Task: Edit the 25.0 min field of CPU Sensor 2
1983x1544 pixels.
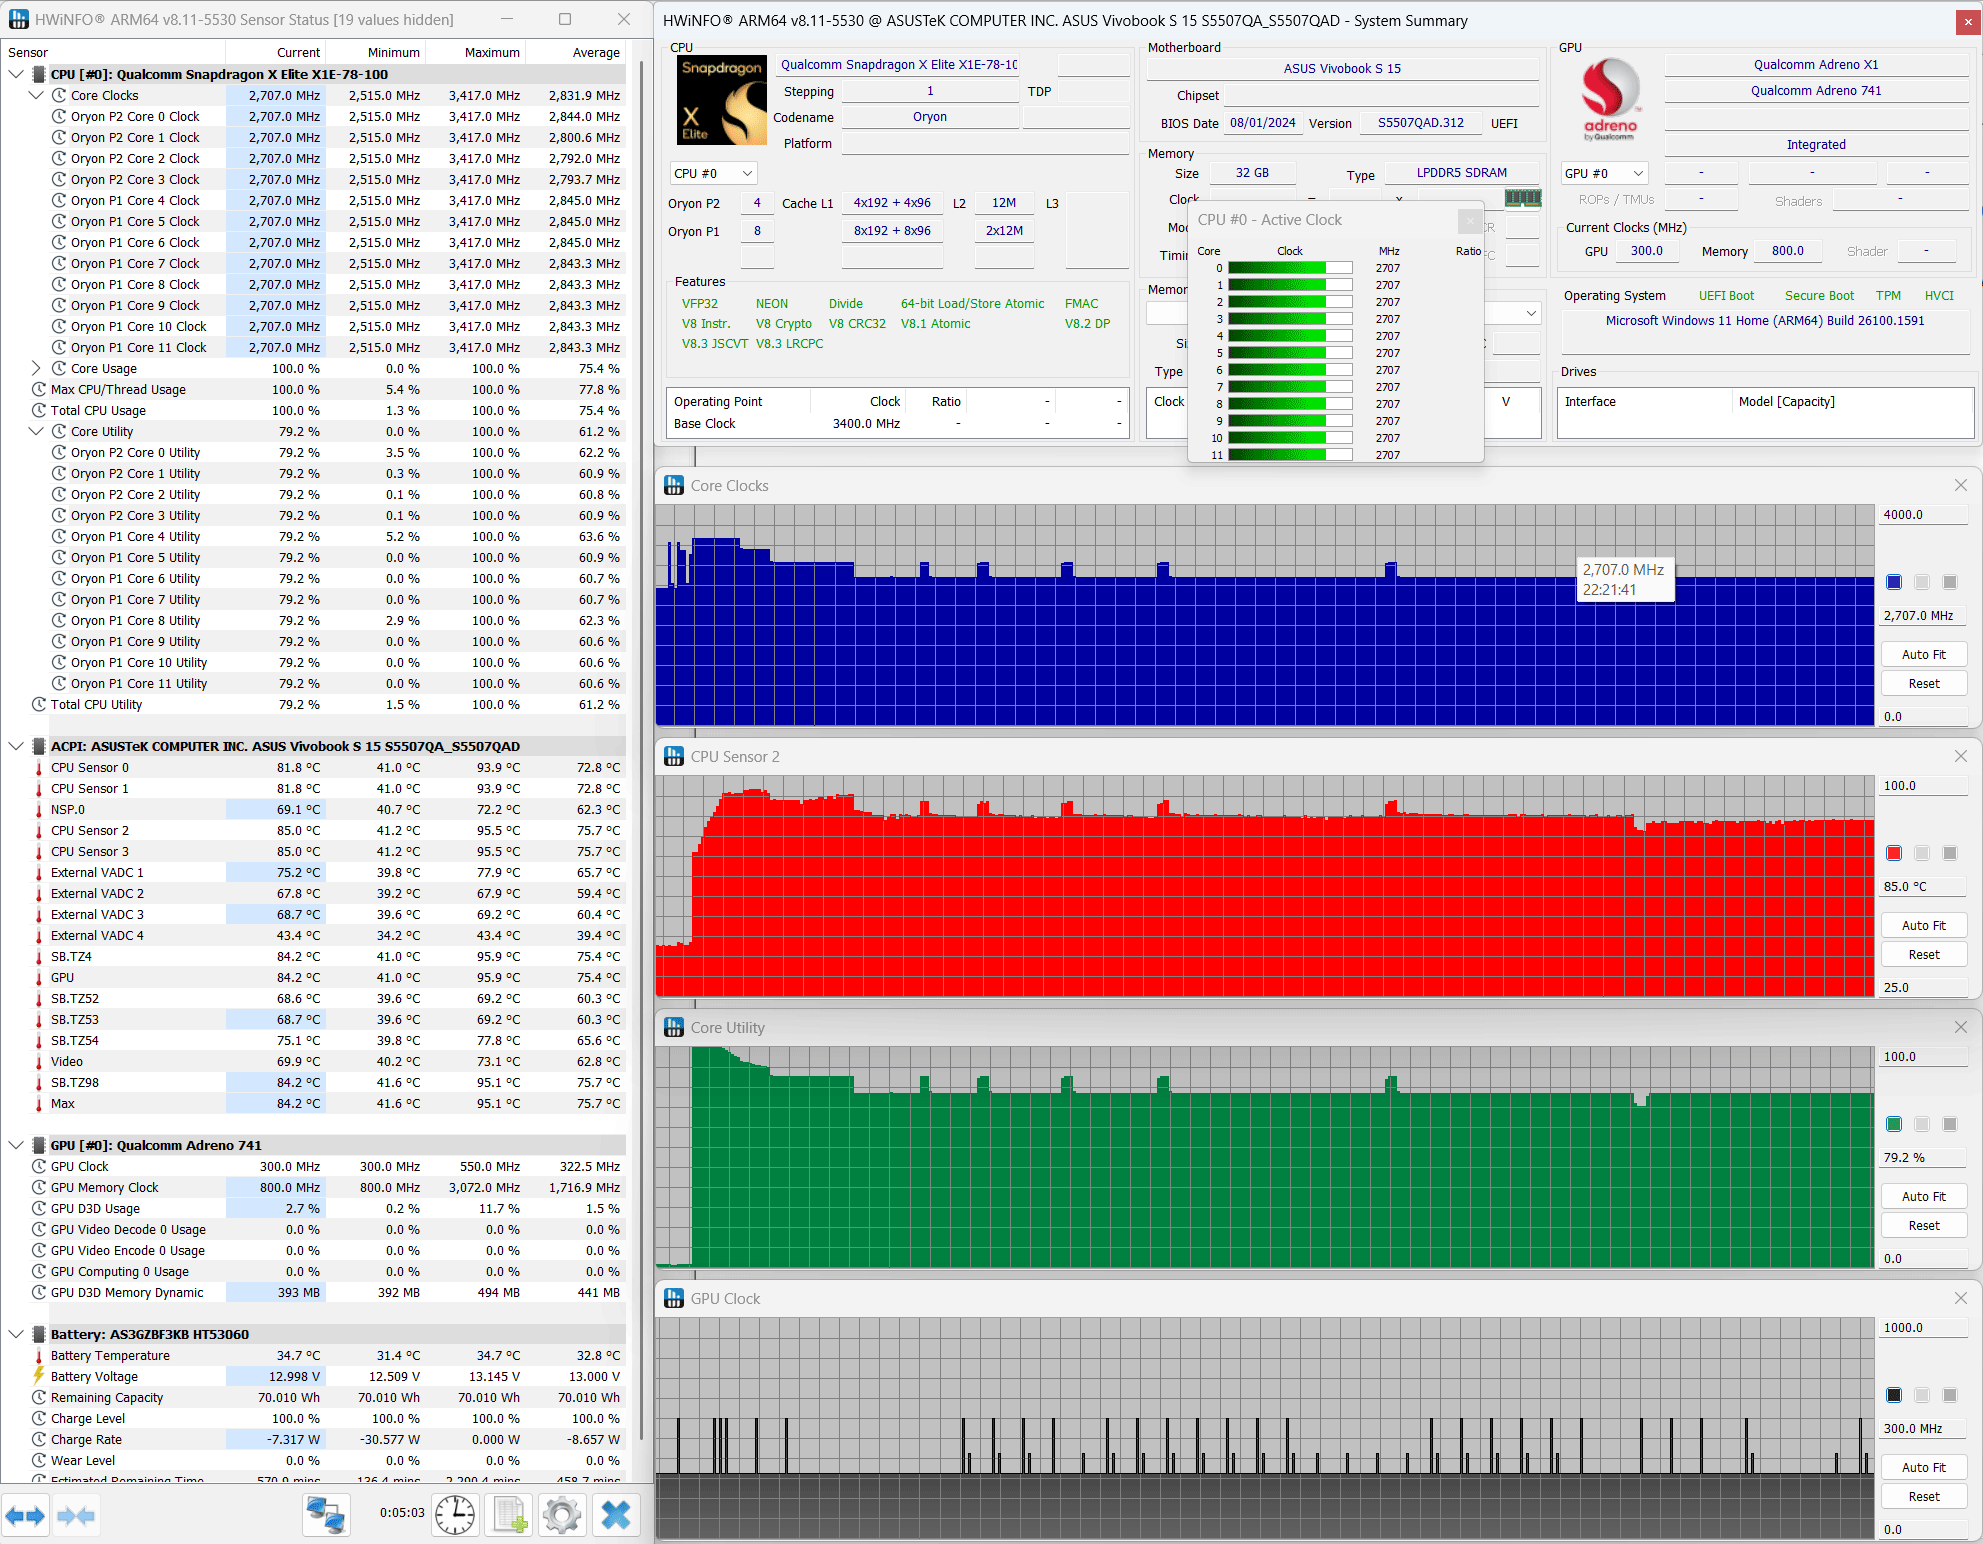Action: (1923, 987)
